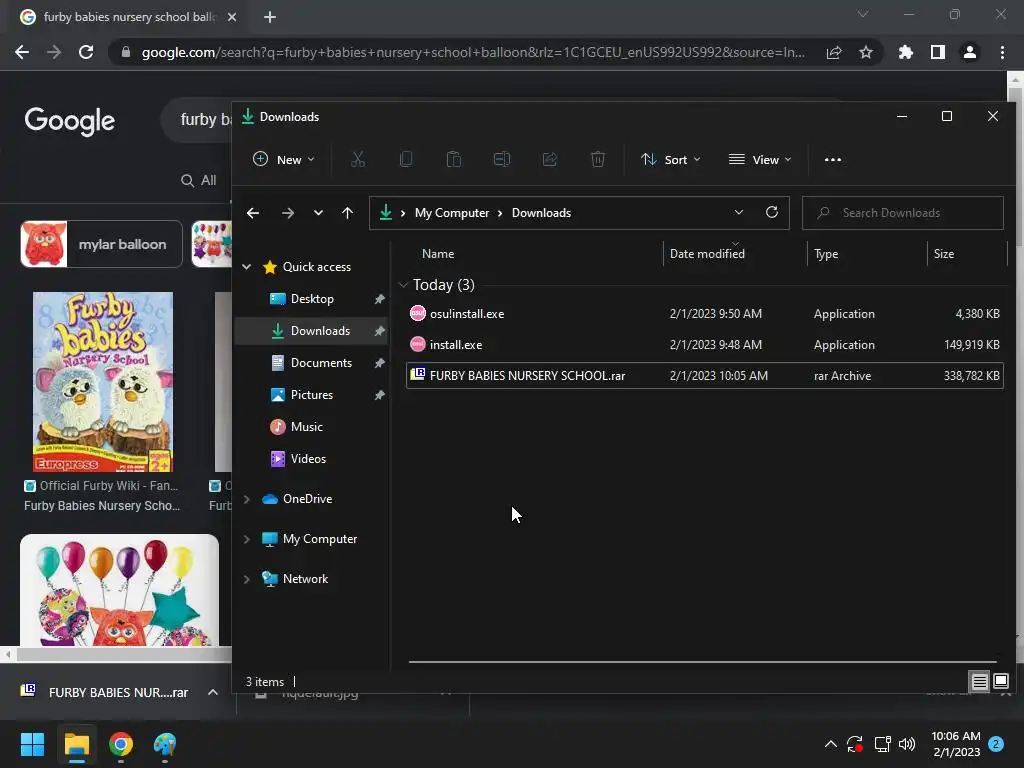Click the Delete trash icon

[x=598, y=159]
